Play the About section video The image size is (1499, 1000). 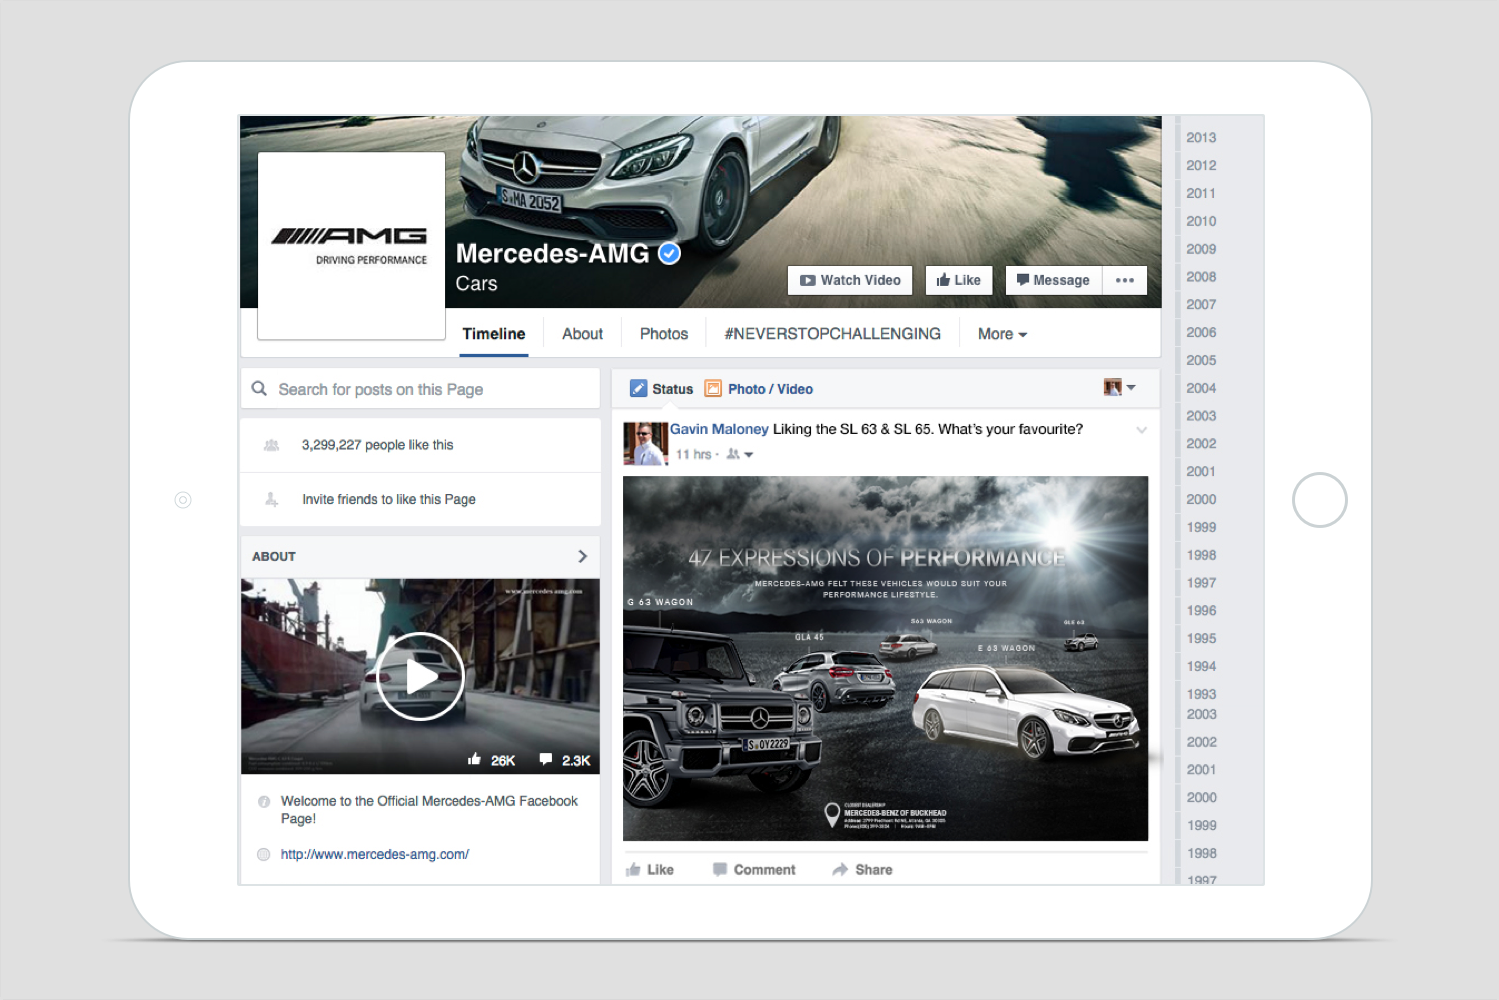click(420, 677)
